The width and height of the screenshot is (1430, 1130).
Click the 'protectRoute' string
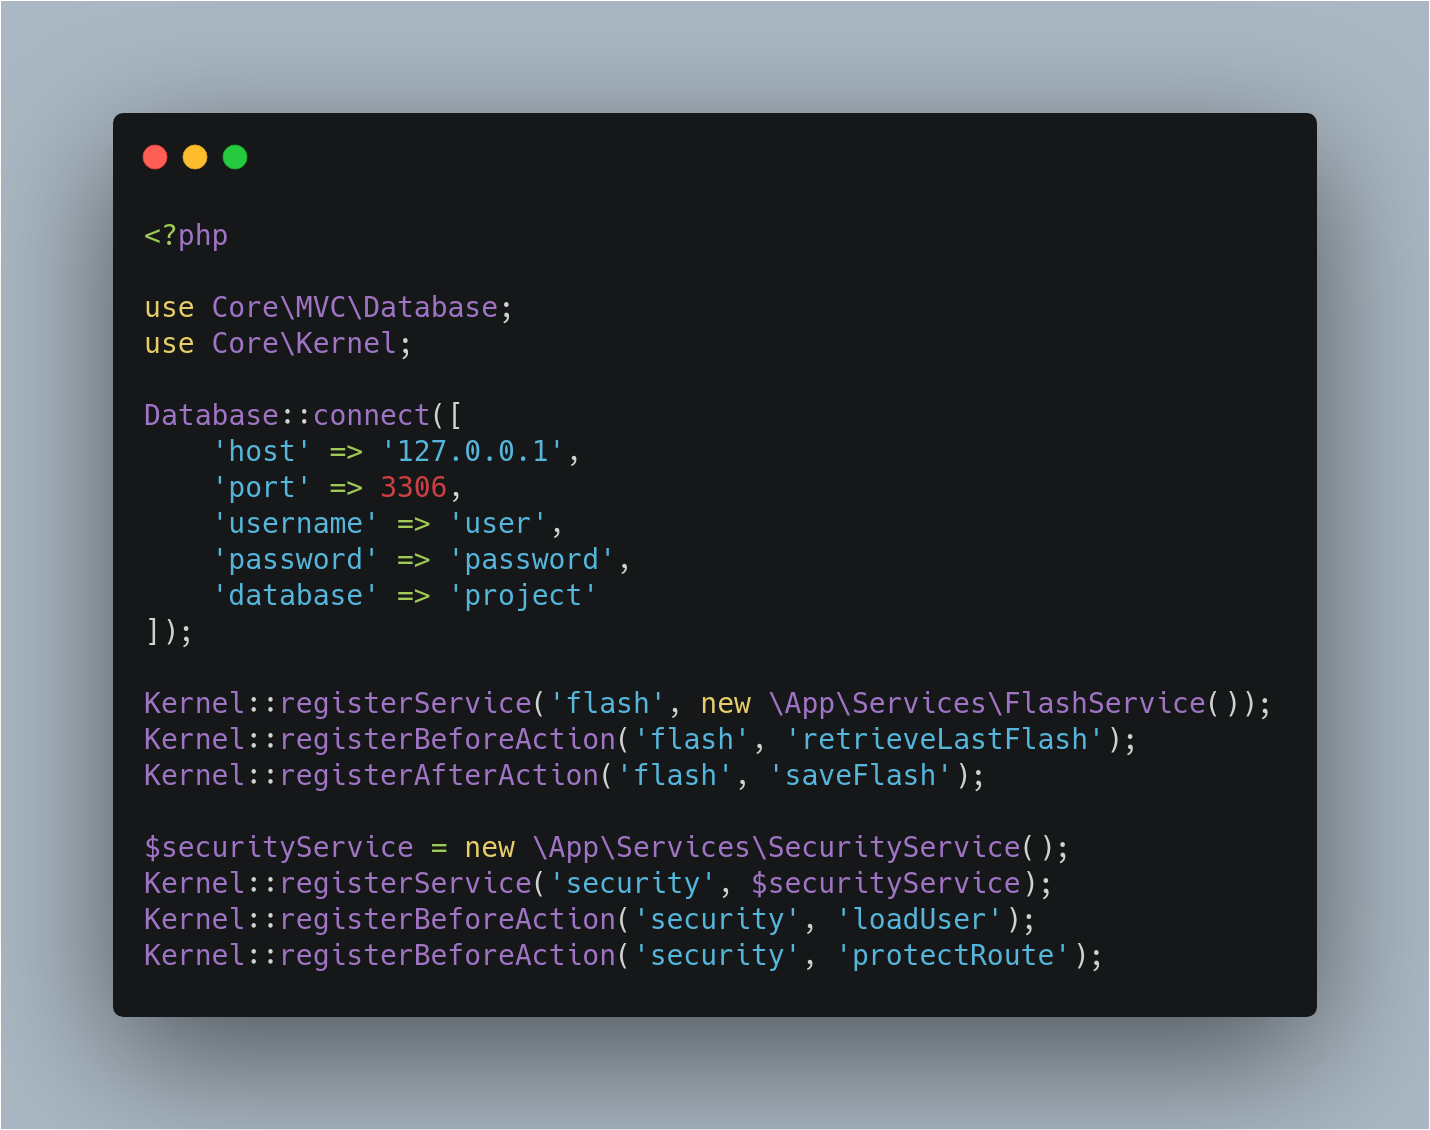point(954,956)
